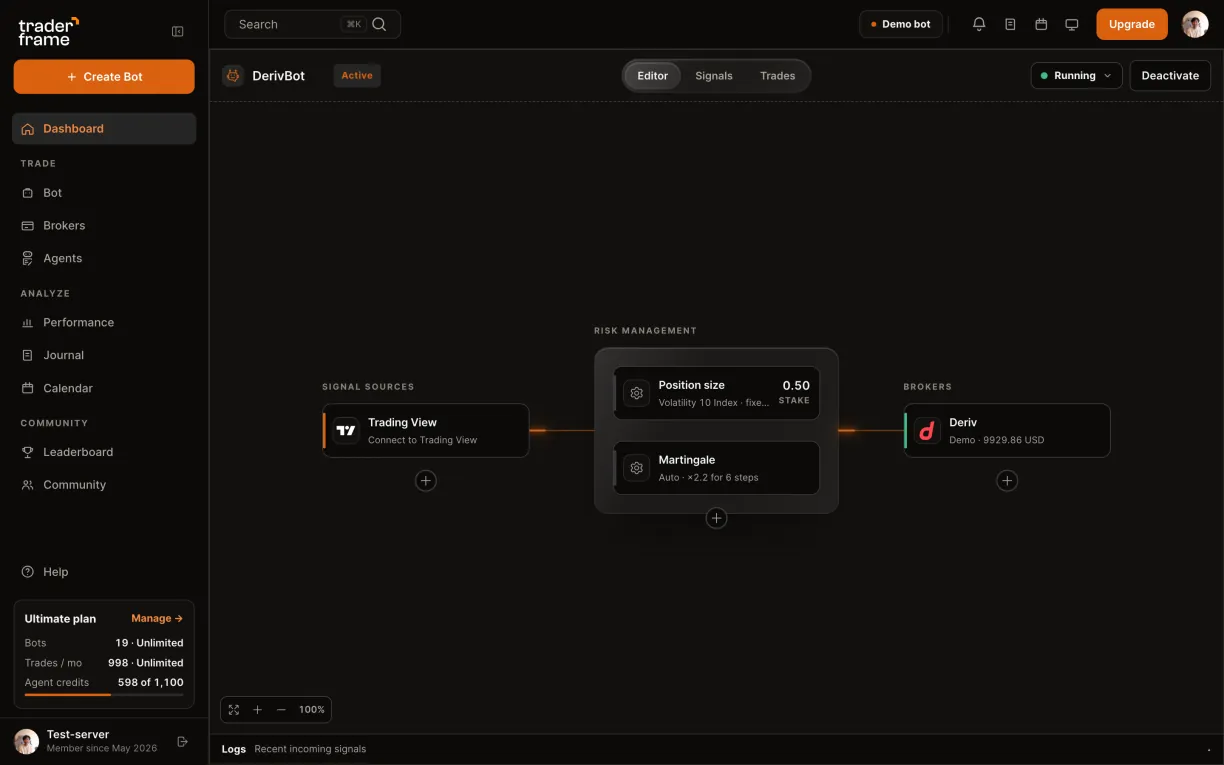Click the Deactivate button
The width and height of the screenshot is (1224, 765).
pos(1170,75)
